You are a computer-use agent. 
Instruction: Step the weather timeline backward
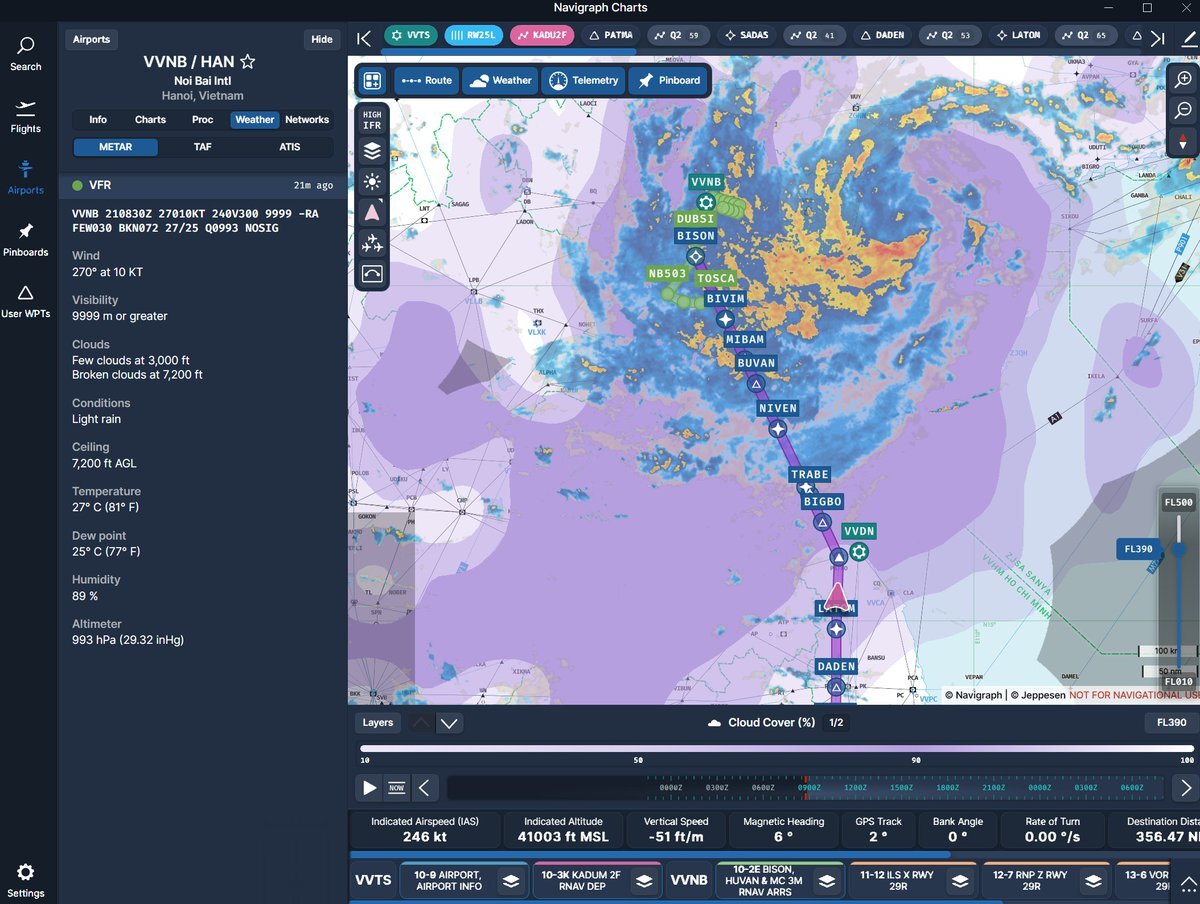click(x=423, y=788)
